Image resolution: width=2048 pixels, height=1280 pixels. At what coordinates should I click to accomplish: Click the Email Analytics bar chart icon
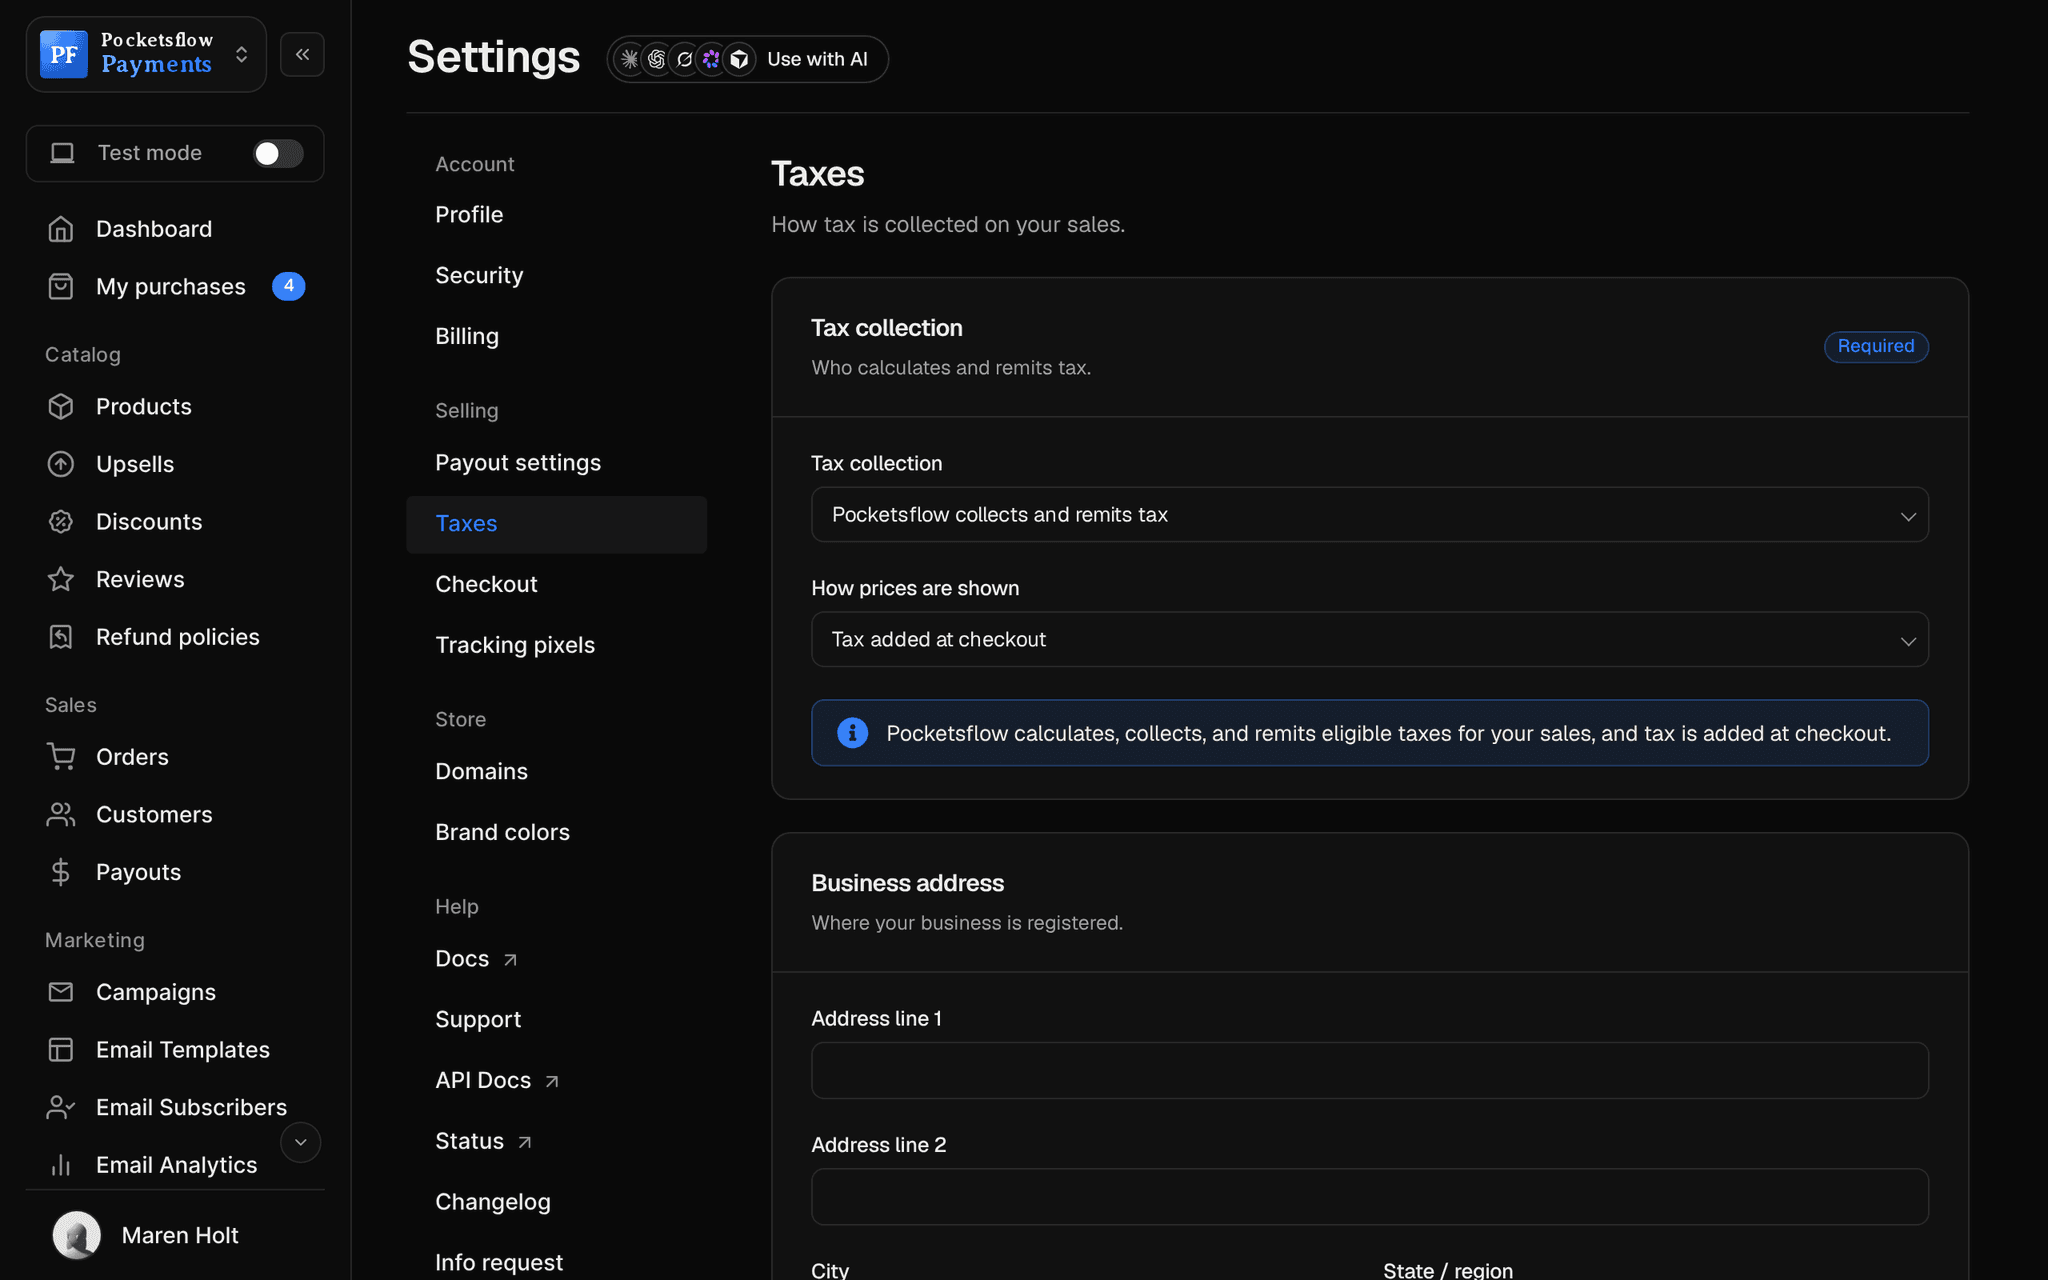[x=61, y=1165]
